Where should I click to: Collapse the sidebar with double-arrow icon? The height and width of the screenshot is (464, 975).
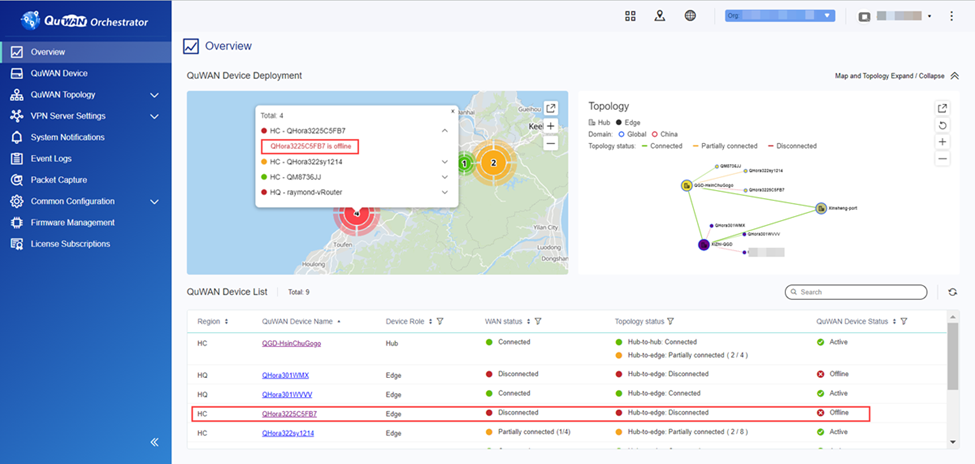point(154,442)
